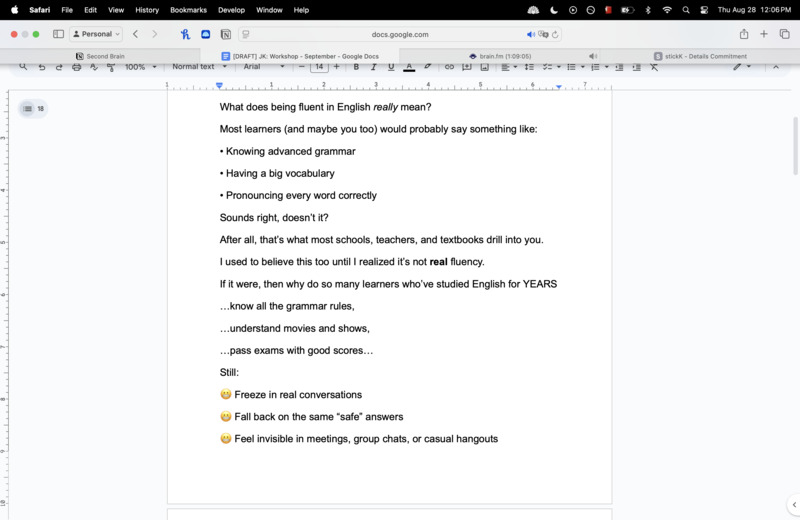800x520 pixels.
Task: Toggle numbered list formatting
Action: [x=595, y=67]
